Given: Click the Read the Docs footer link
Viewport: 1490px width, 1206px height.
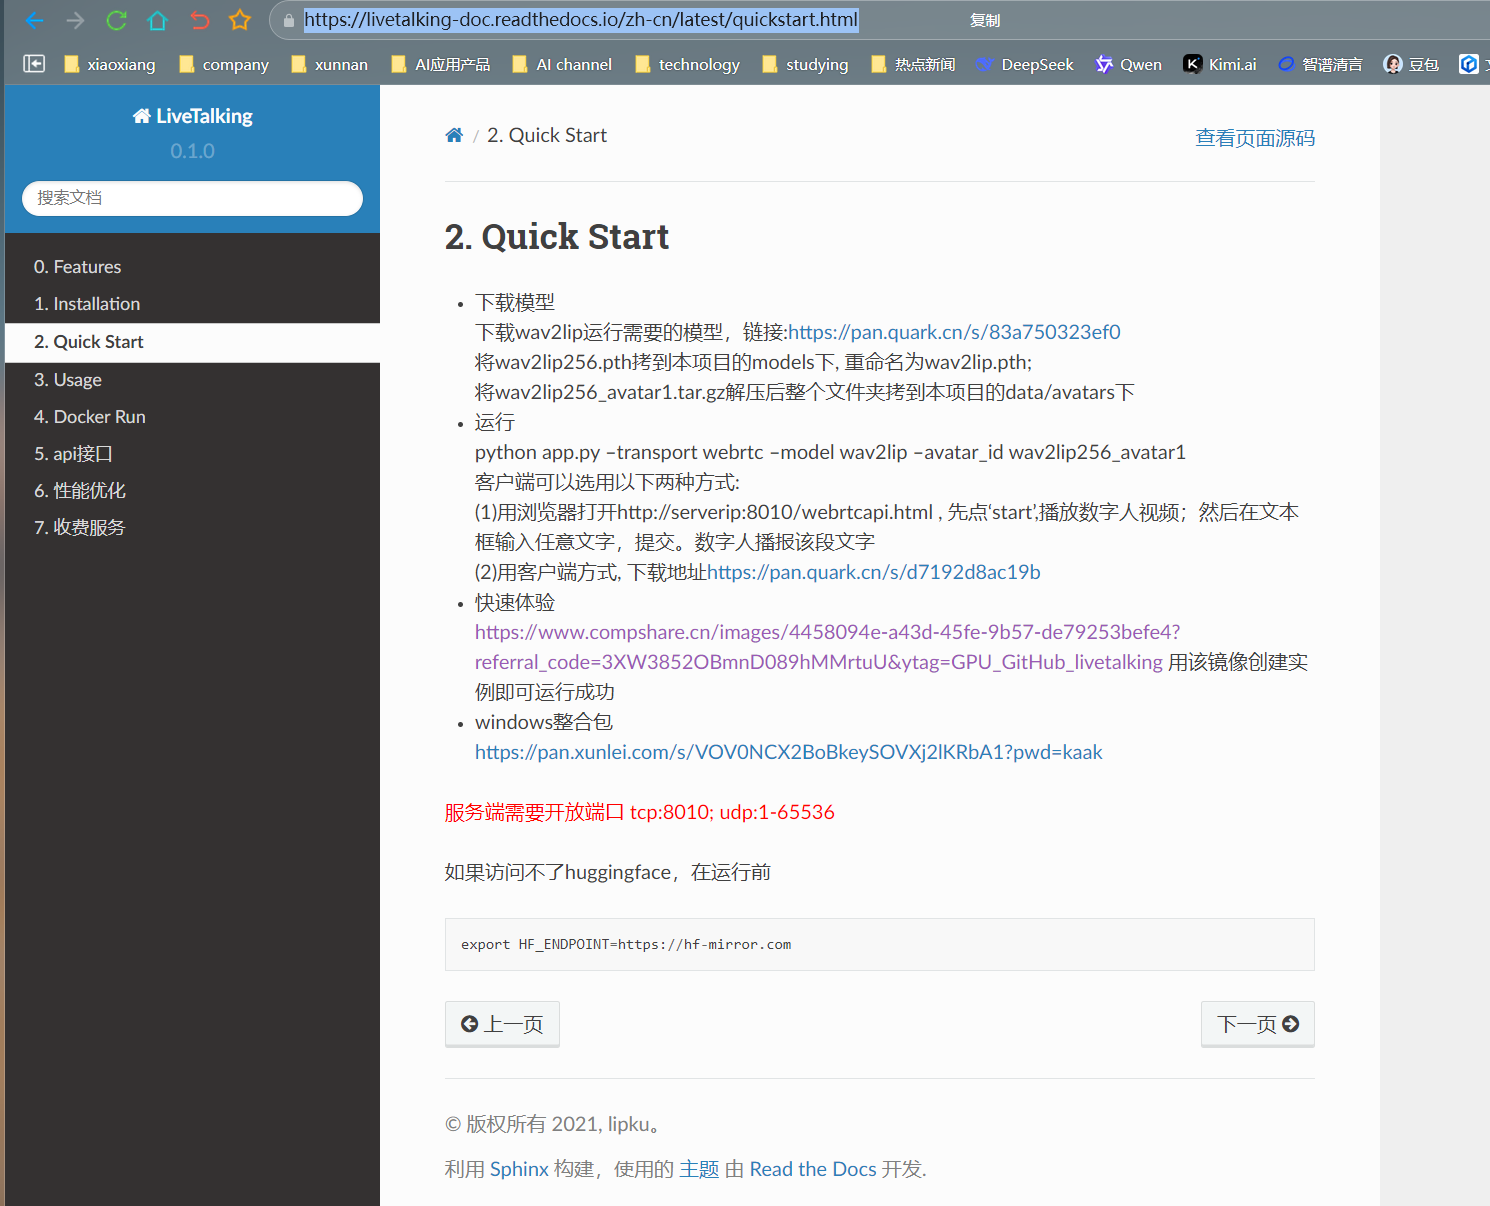Looking at the screenshot, I should [813, 1169].
